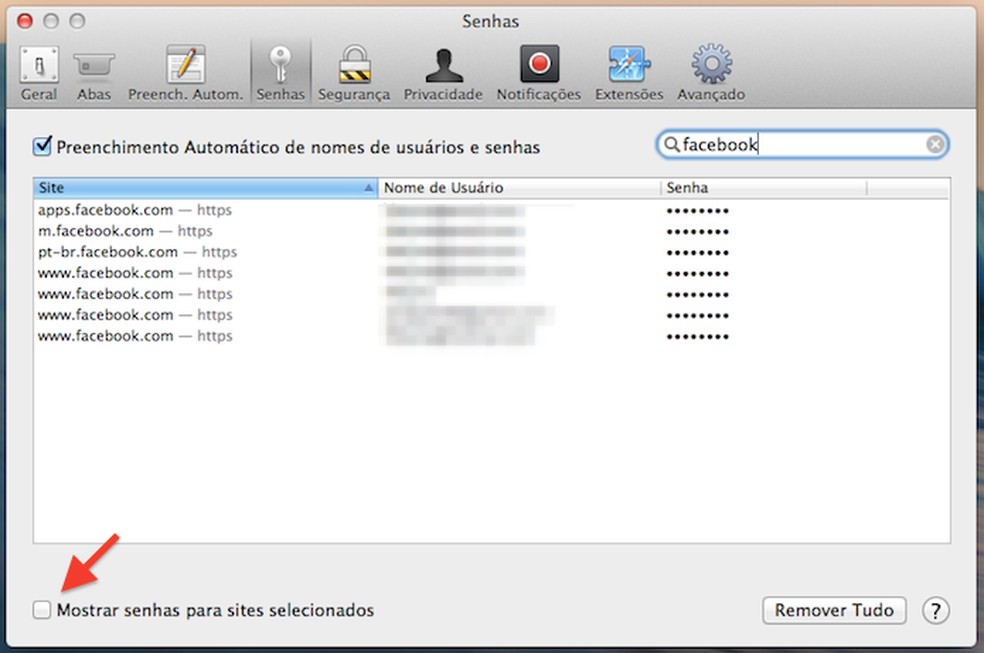Close the Senhas window
The height and width of the screenshot is (653, 984).
click(25, 21)
